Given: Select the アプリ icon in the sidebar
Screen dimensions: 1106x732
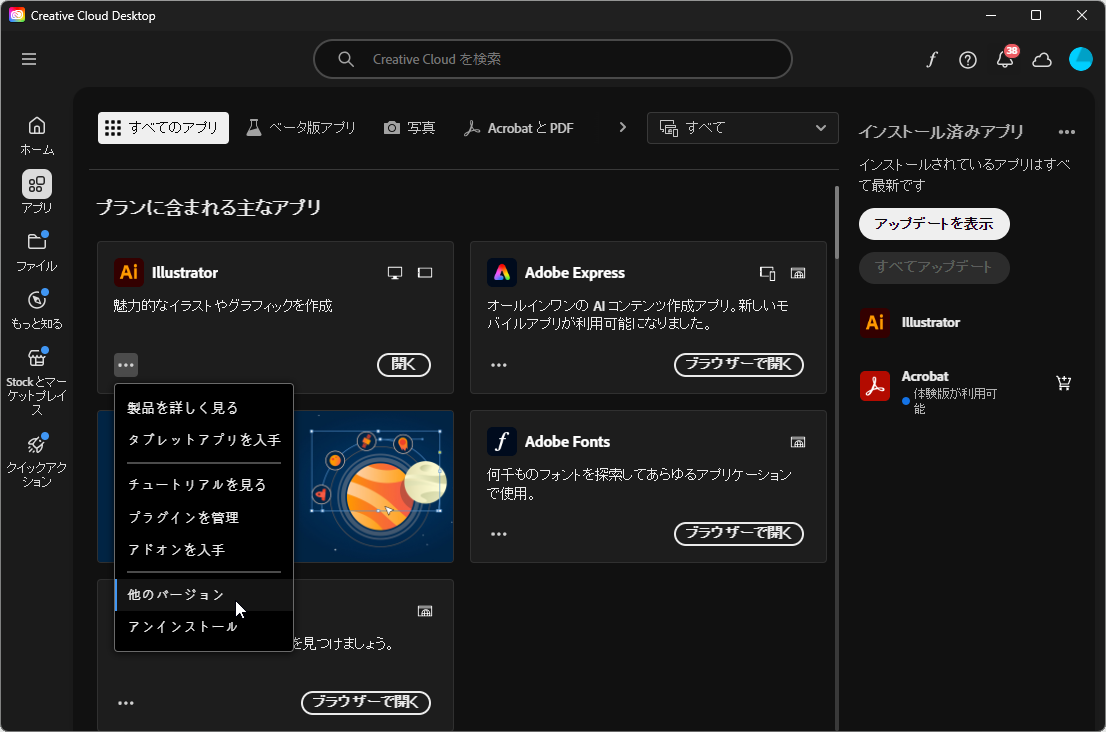Looking at the screenshot, I should tap(36, 185).
